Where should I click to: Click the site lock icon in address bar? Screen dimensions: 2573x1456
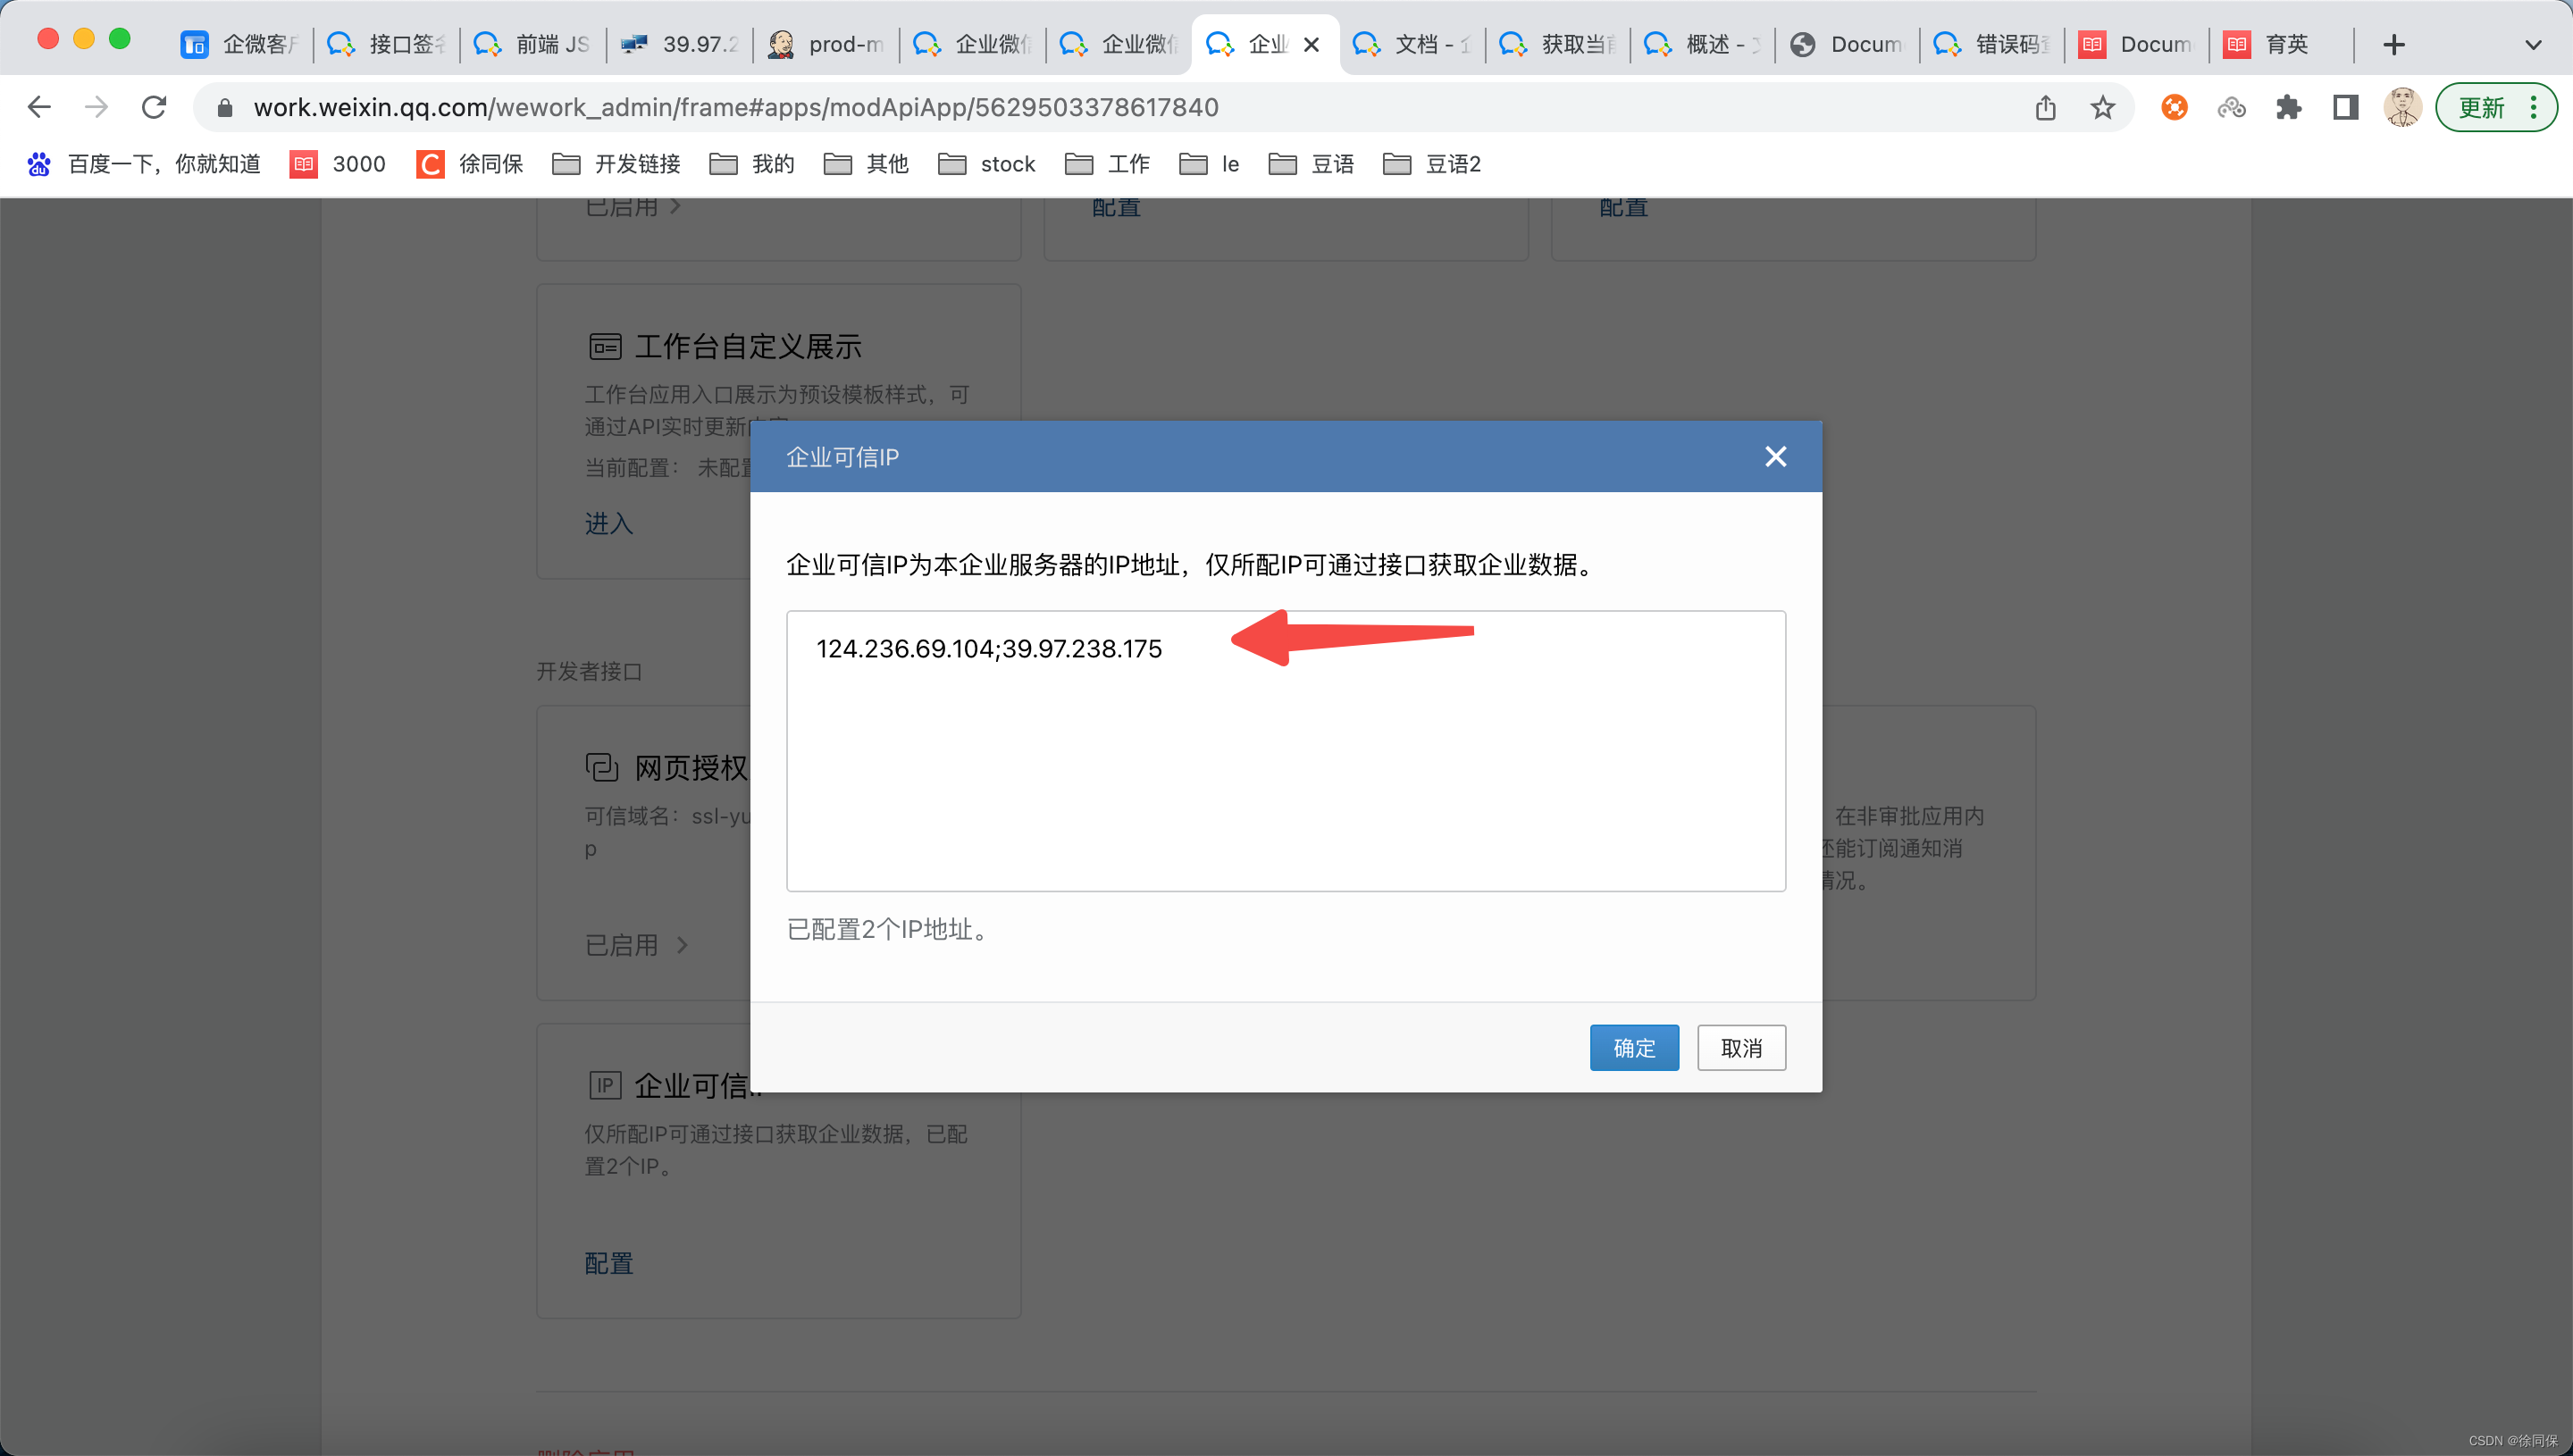point(225,107)
